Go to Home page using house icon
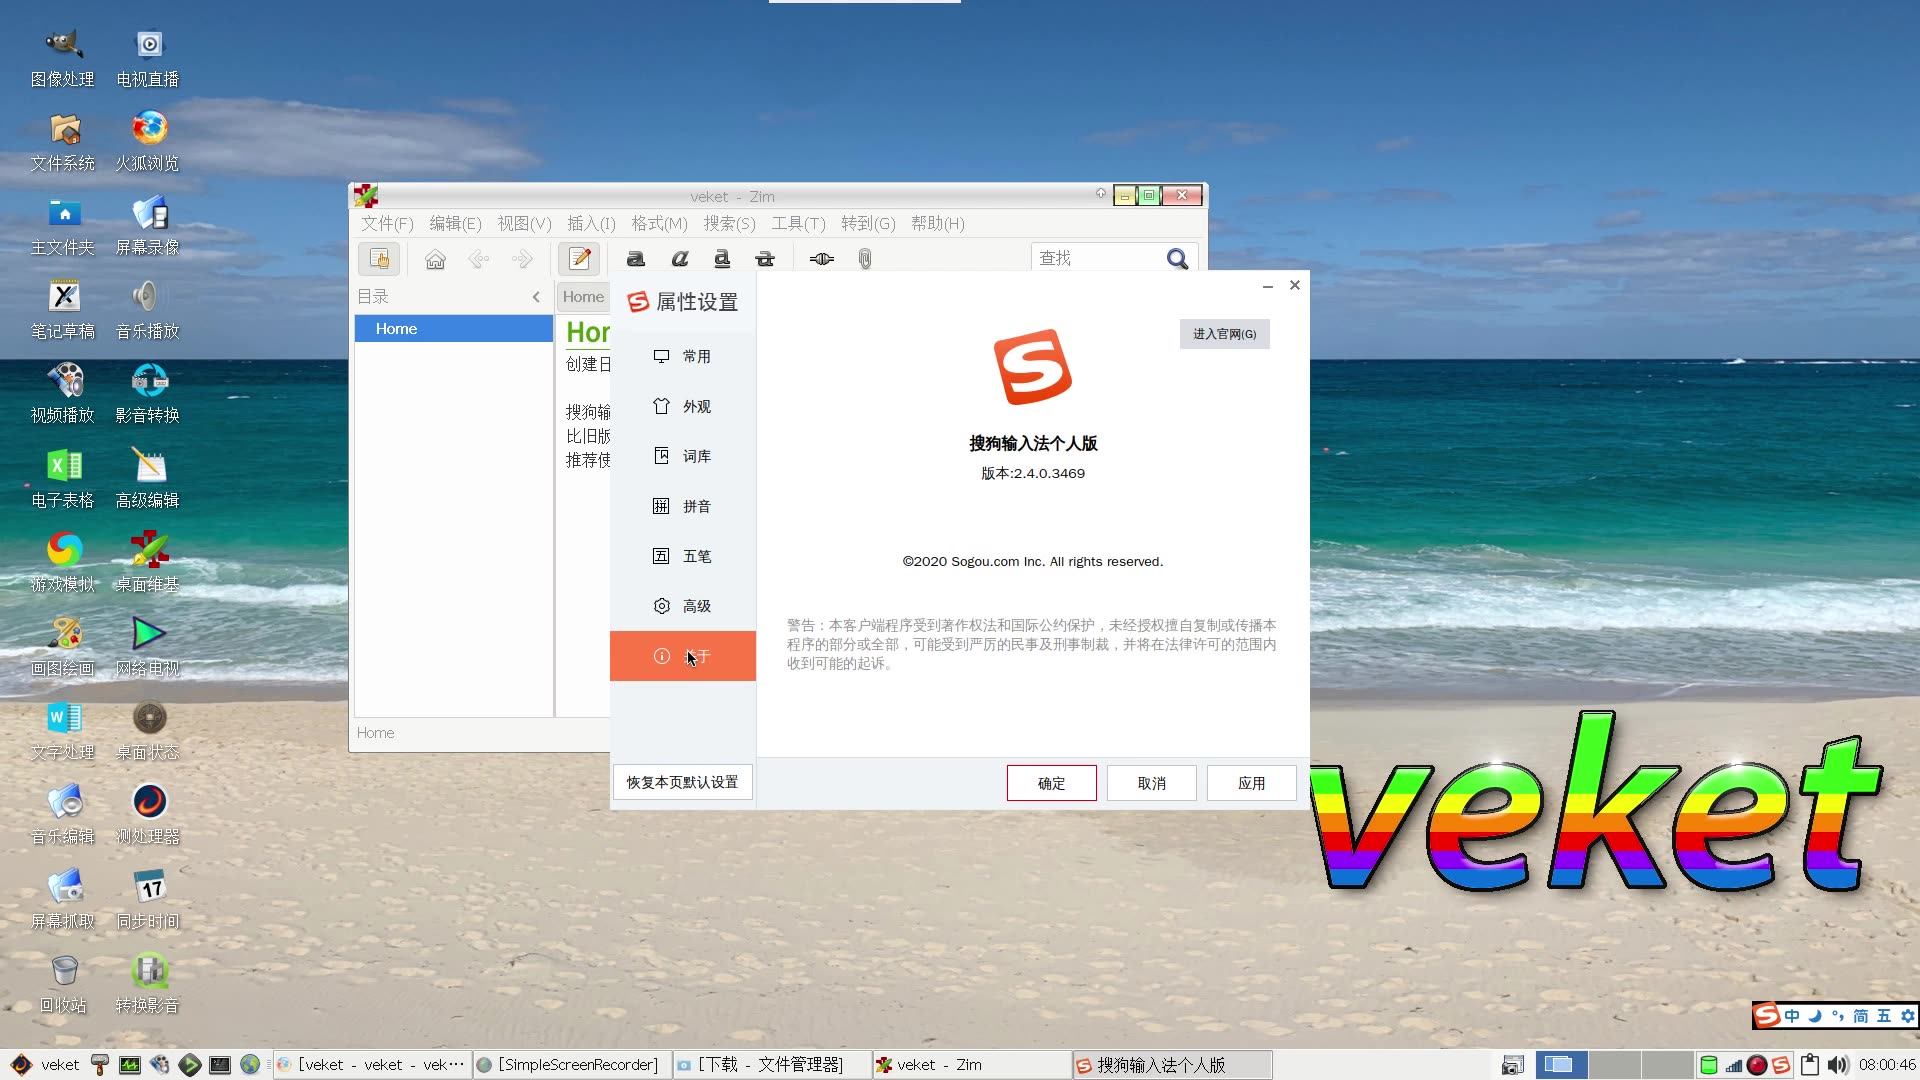The width and height of the screenshot is (1920, 1080). tap(435, 258)
